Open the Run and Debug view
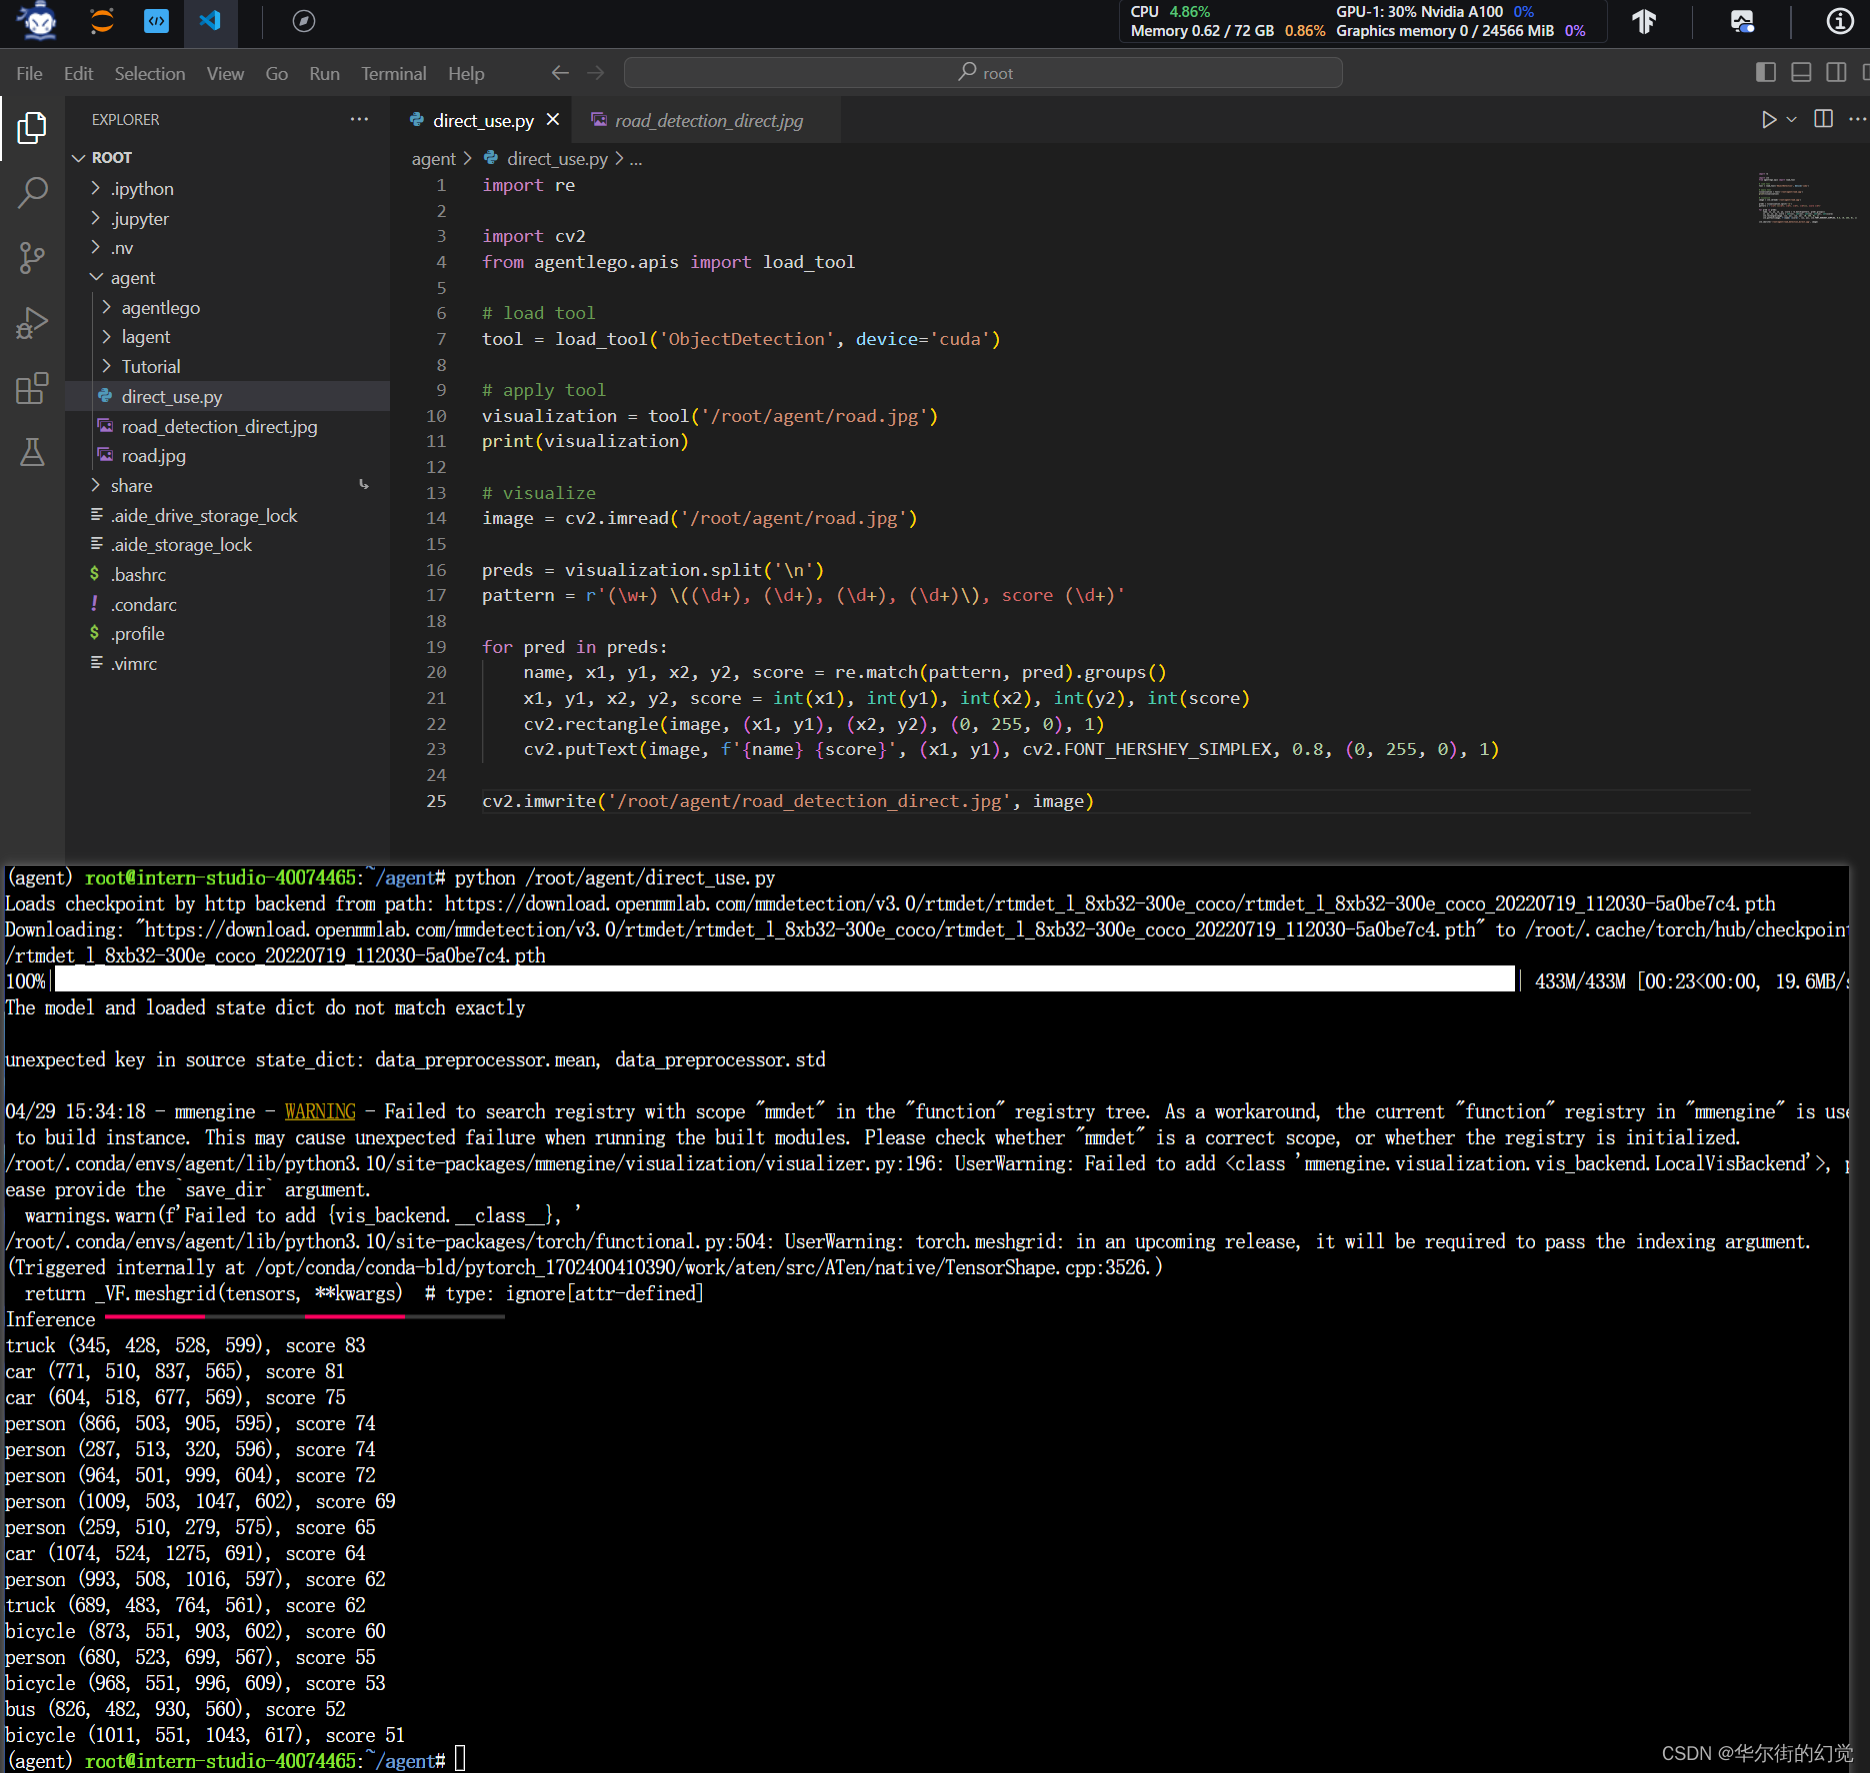 pyautogui.click(x=32, y=322)
